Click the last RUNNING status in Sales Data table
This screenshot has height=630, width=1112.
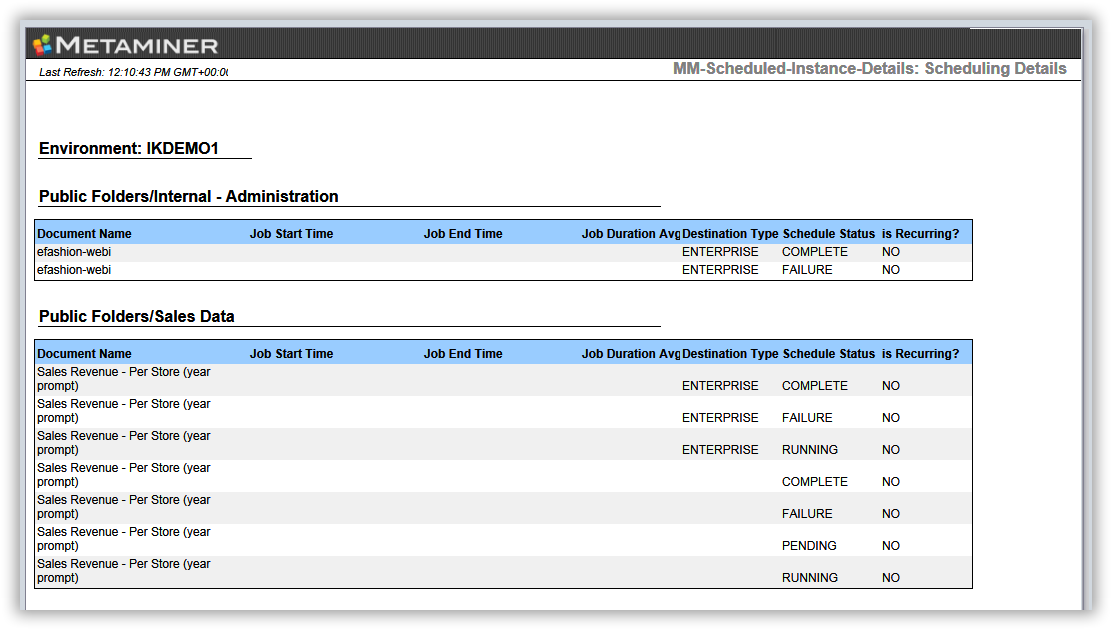810,578
